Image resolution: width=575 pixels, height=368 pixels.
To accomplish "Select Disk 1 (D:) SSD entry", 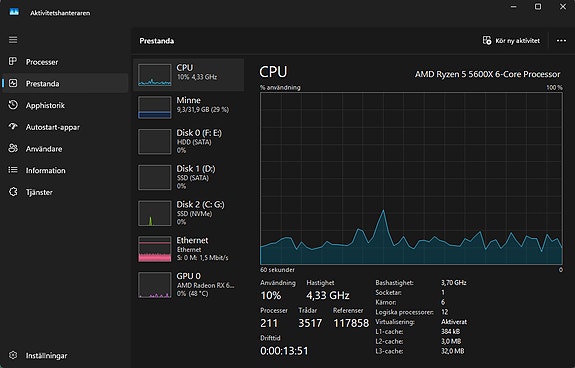I will [x=188, y=177].
